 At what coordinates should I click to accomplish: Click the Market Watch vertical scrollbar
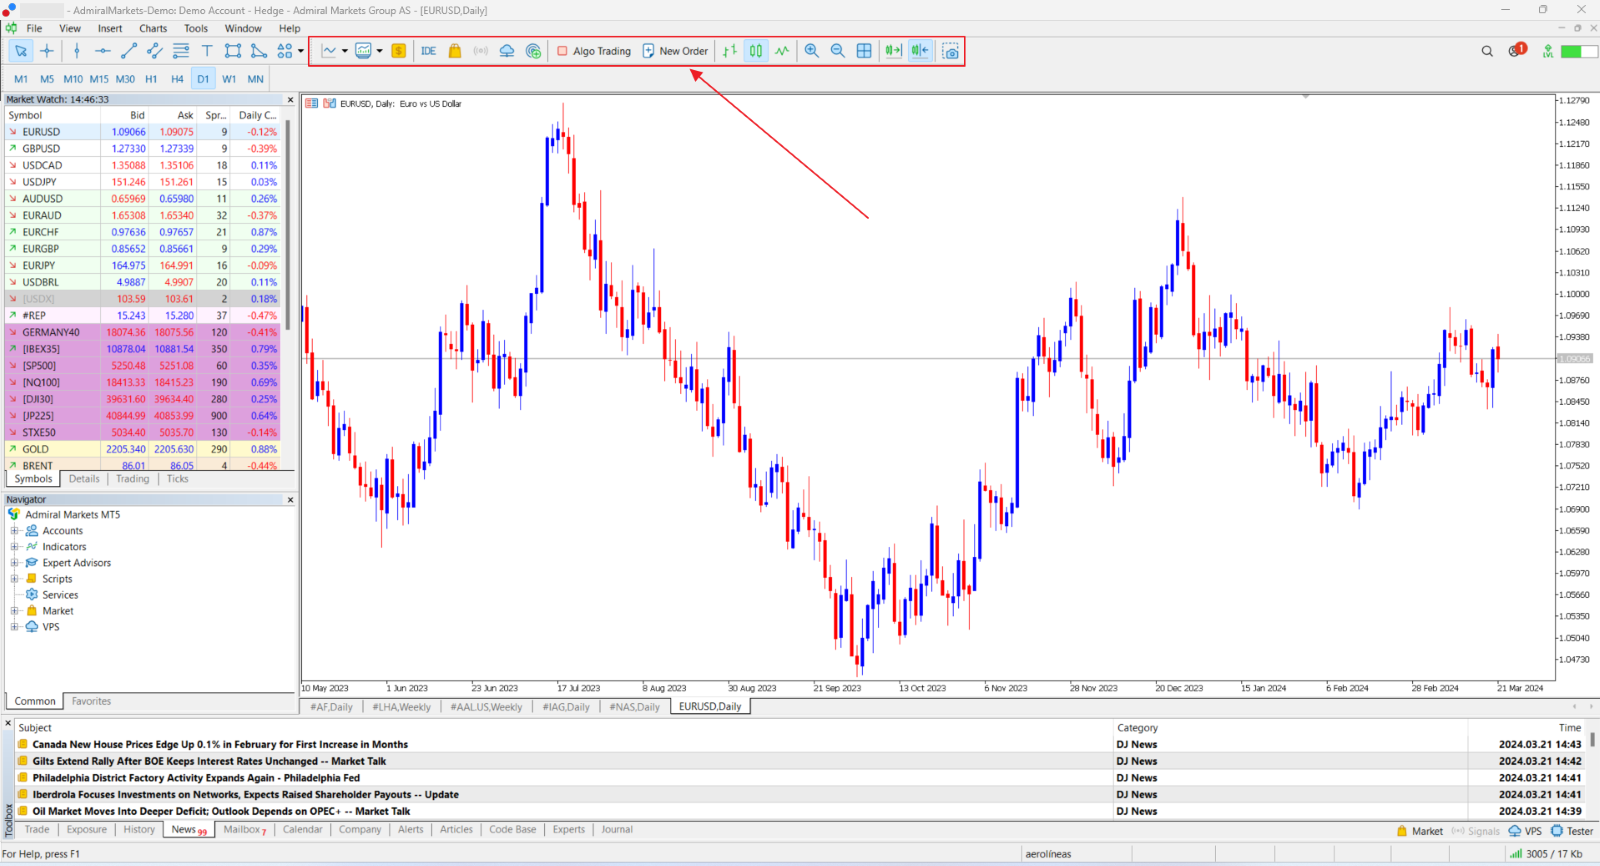tap(288, 225)
